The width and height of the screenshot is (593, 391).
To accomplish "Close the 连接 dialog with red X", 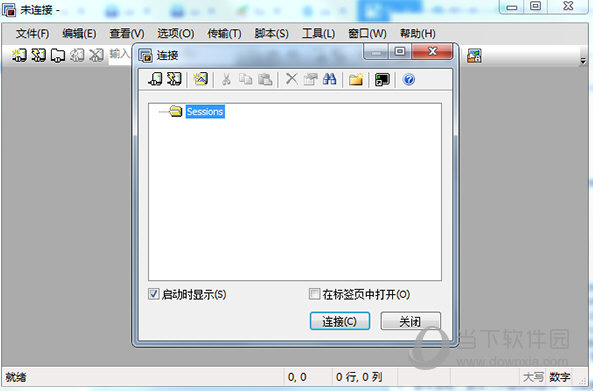I will pos(432,51).
